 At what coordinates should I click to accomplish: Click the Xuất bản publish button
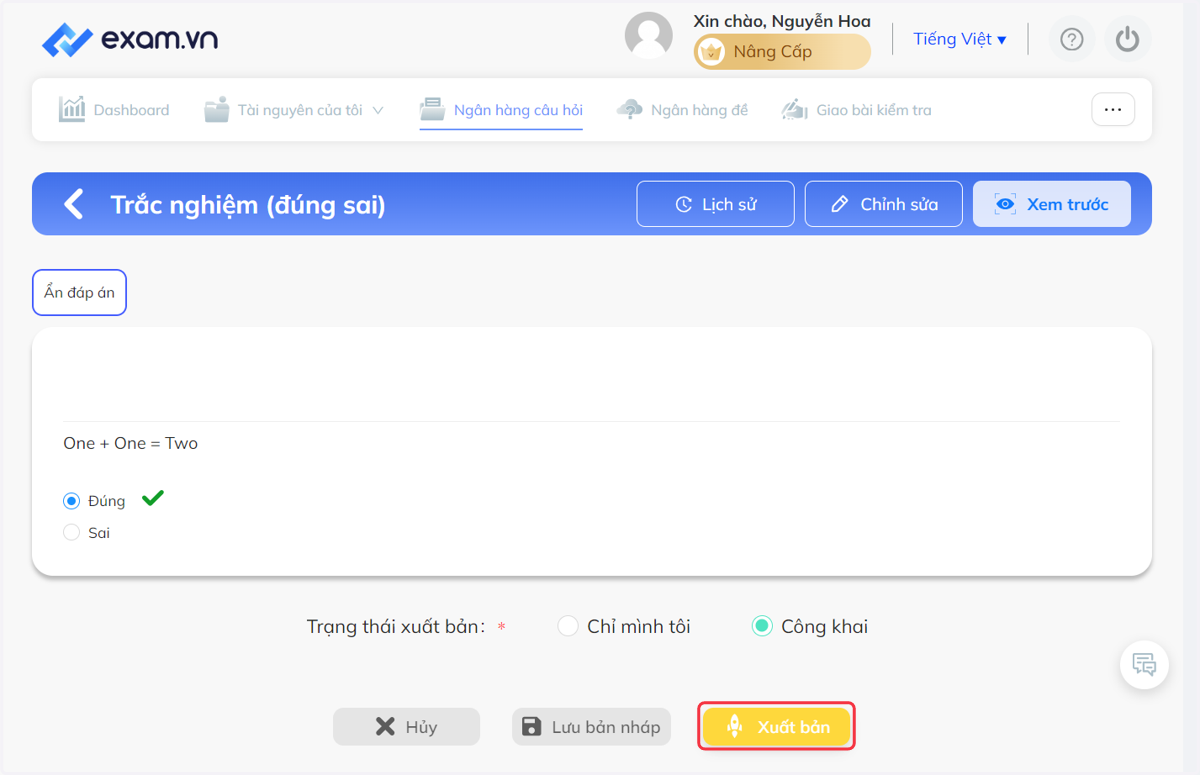777,727
